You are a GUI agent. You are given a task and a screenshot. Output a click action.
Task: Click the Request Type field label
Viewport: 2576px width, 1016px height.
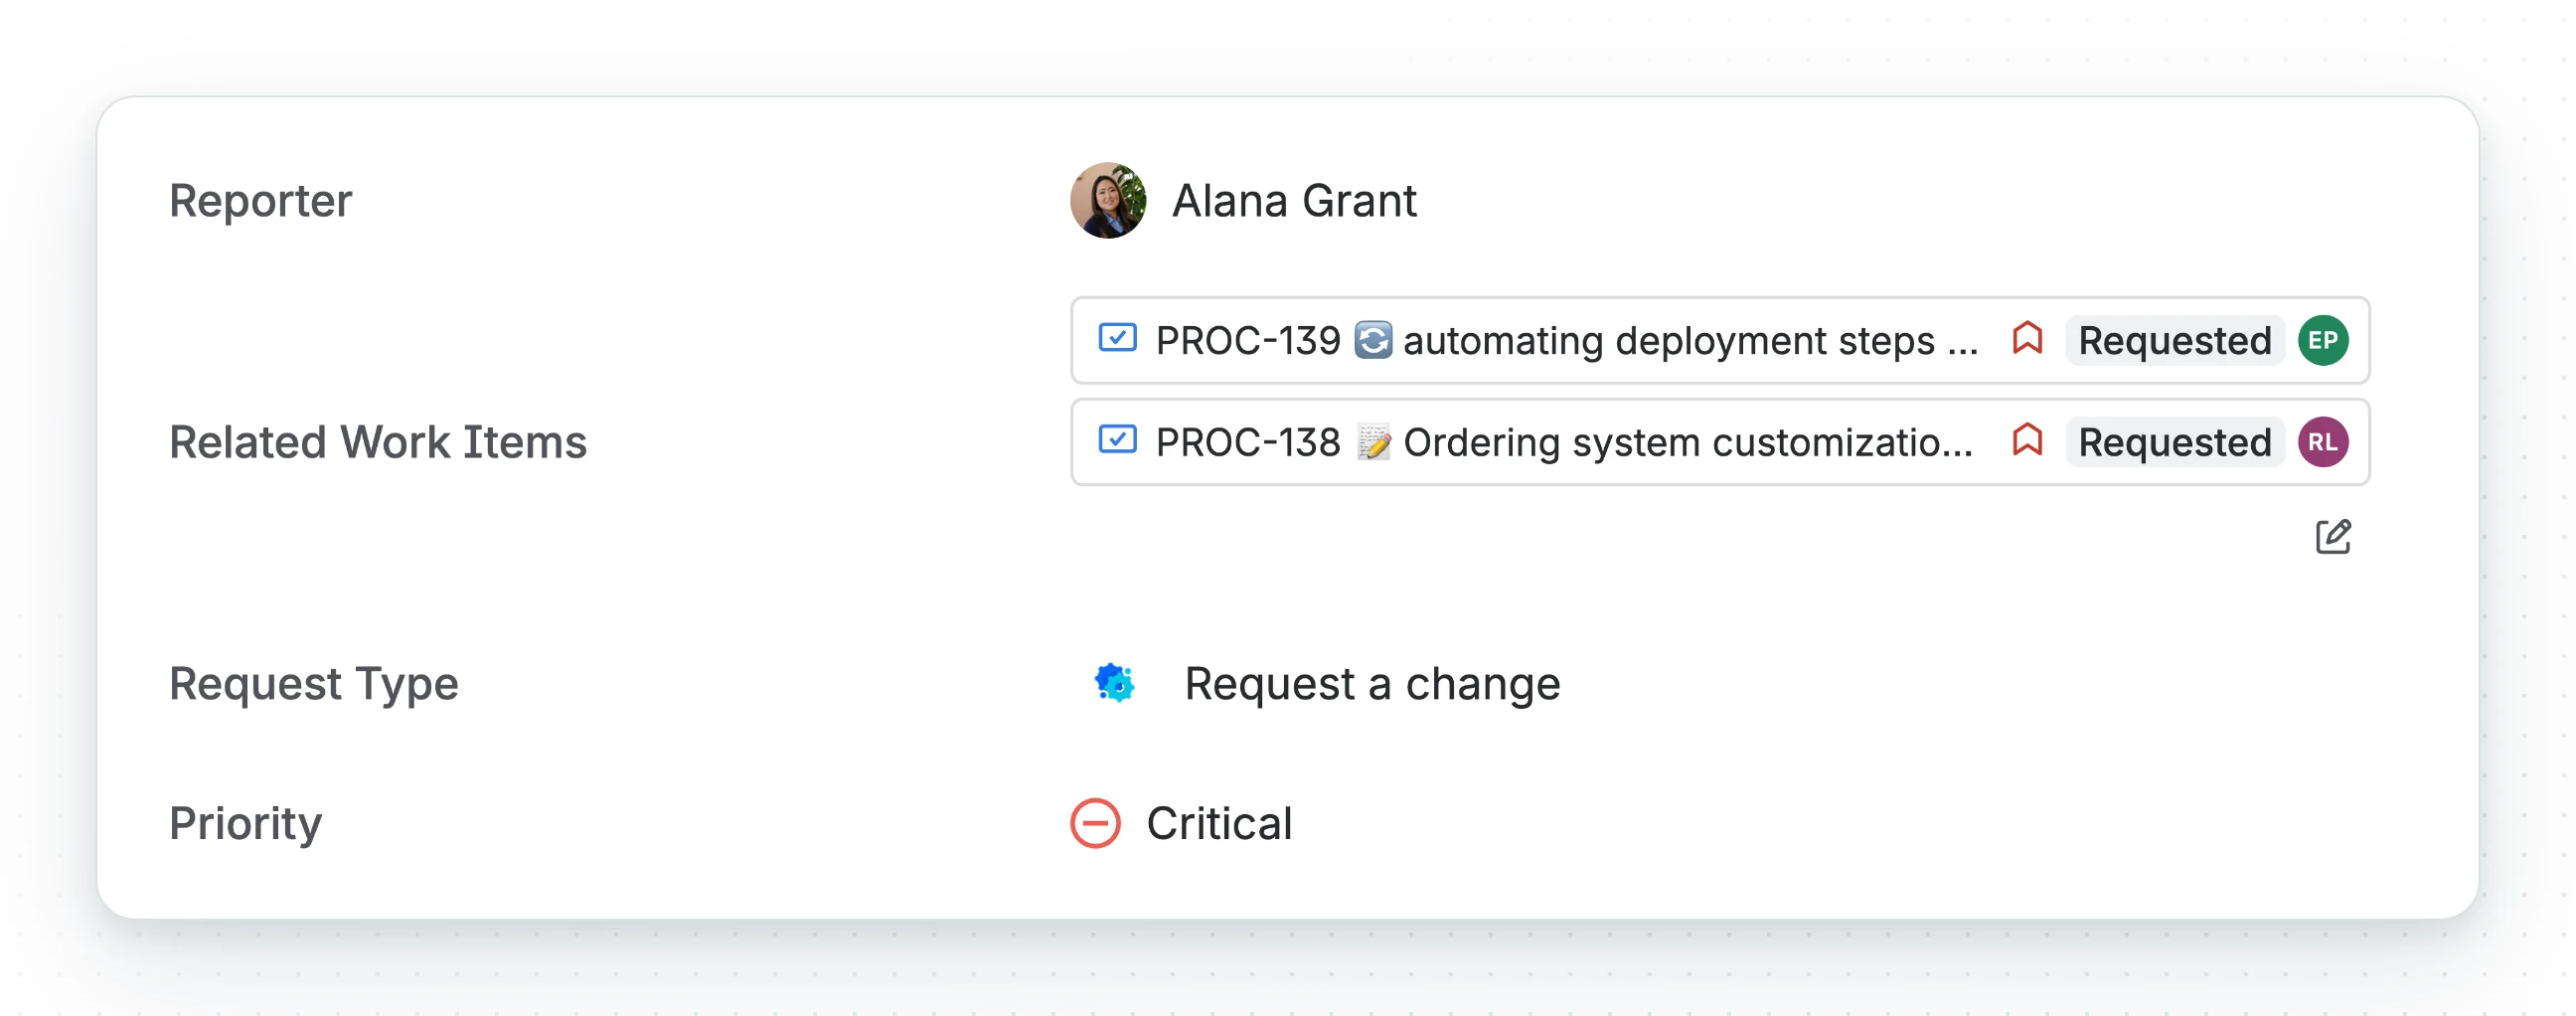tap(313, 684)
